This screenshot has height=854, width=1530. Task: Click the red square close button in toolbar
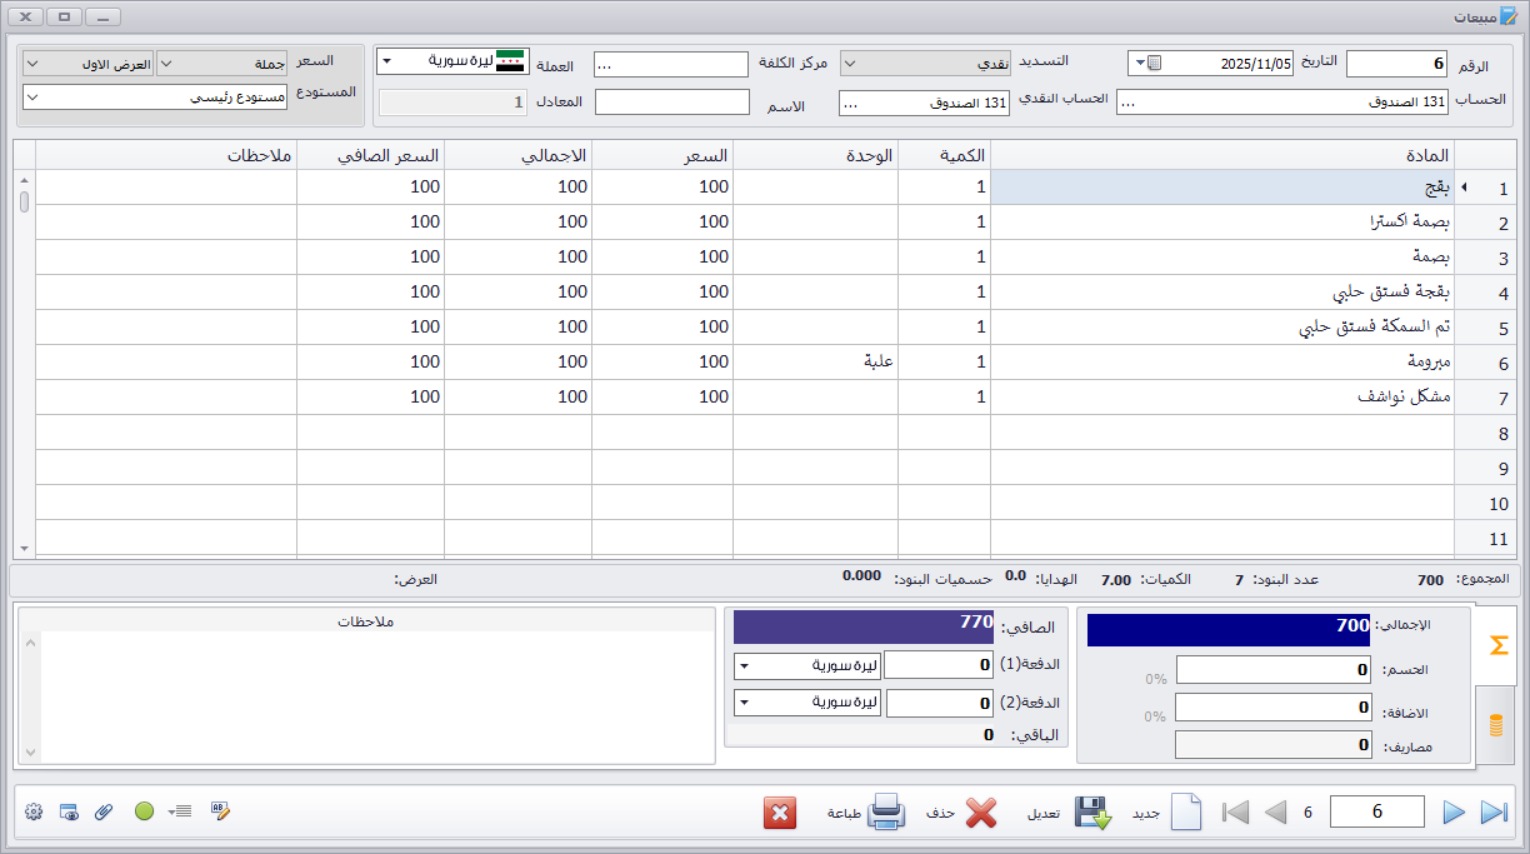pos(779,813)
